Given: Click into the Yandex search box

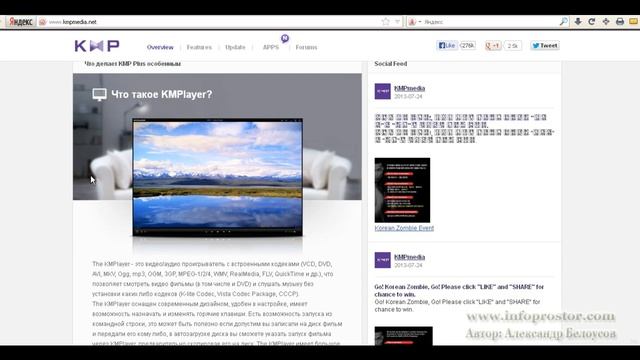Looking at the screenshot, I should (490, 22).
